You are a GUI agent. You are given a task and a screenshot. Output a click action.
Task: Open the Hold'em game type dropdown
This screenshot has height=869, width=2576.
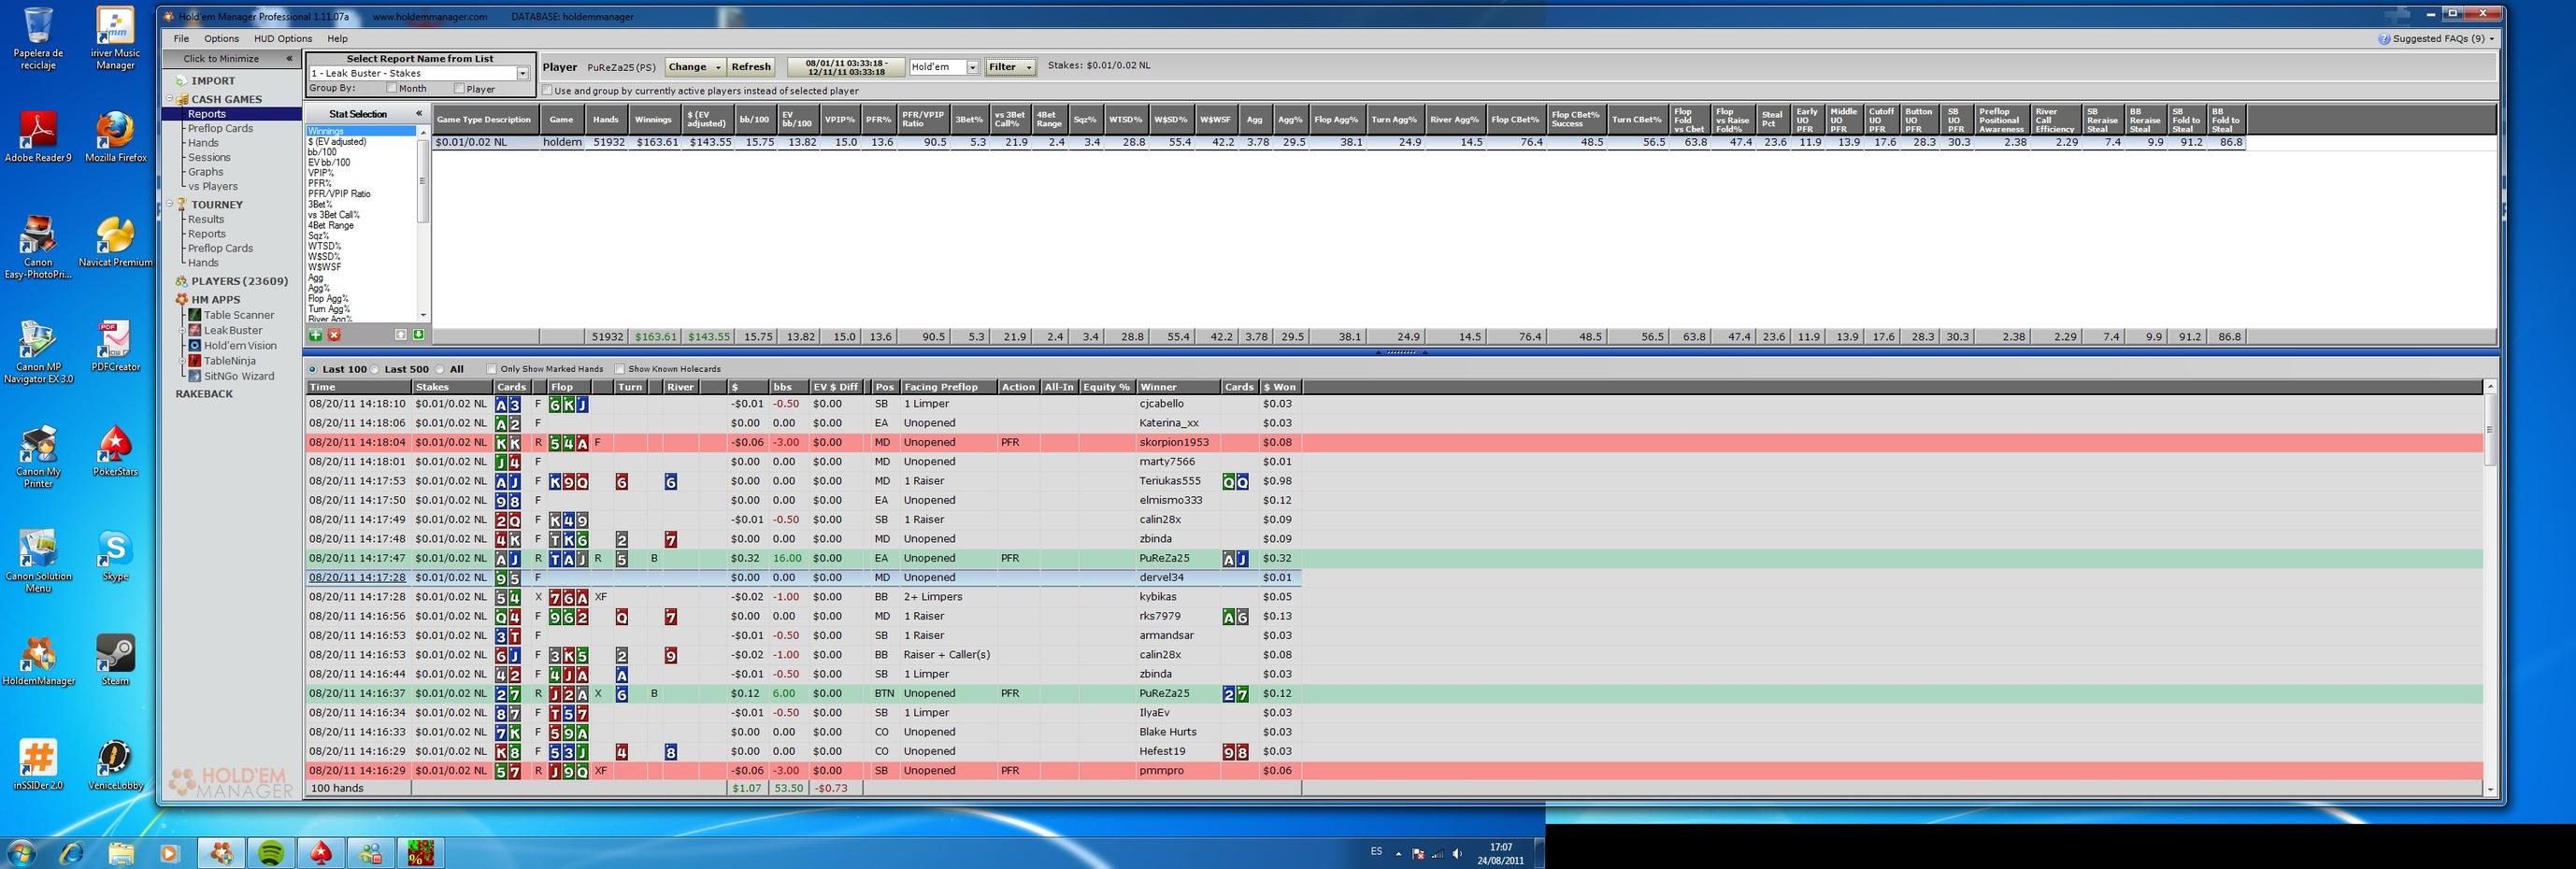pos(971,67)
